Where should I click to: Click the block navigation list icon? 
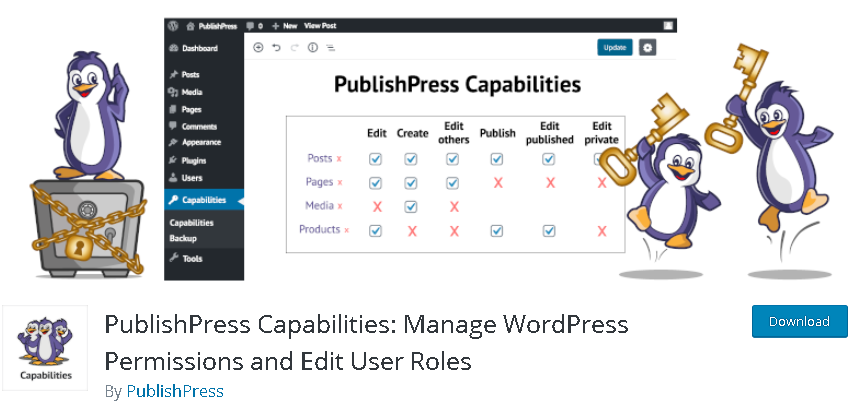click(330, 48)
